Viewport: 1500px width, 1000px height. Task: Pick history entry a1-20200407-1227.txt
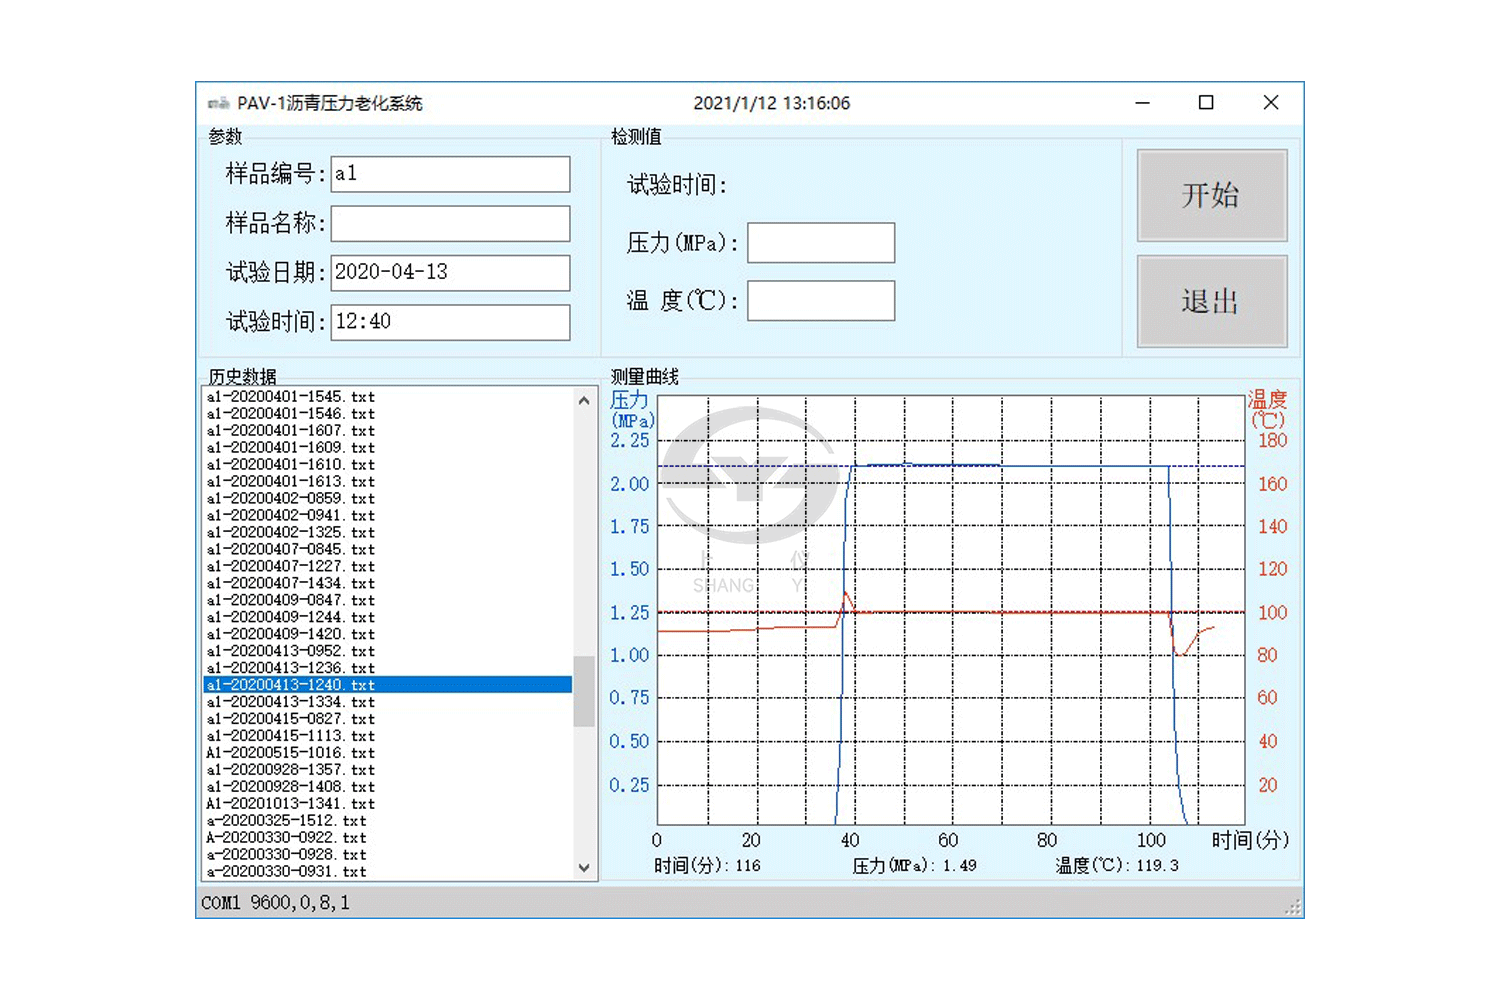(x=291, y=567)
